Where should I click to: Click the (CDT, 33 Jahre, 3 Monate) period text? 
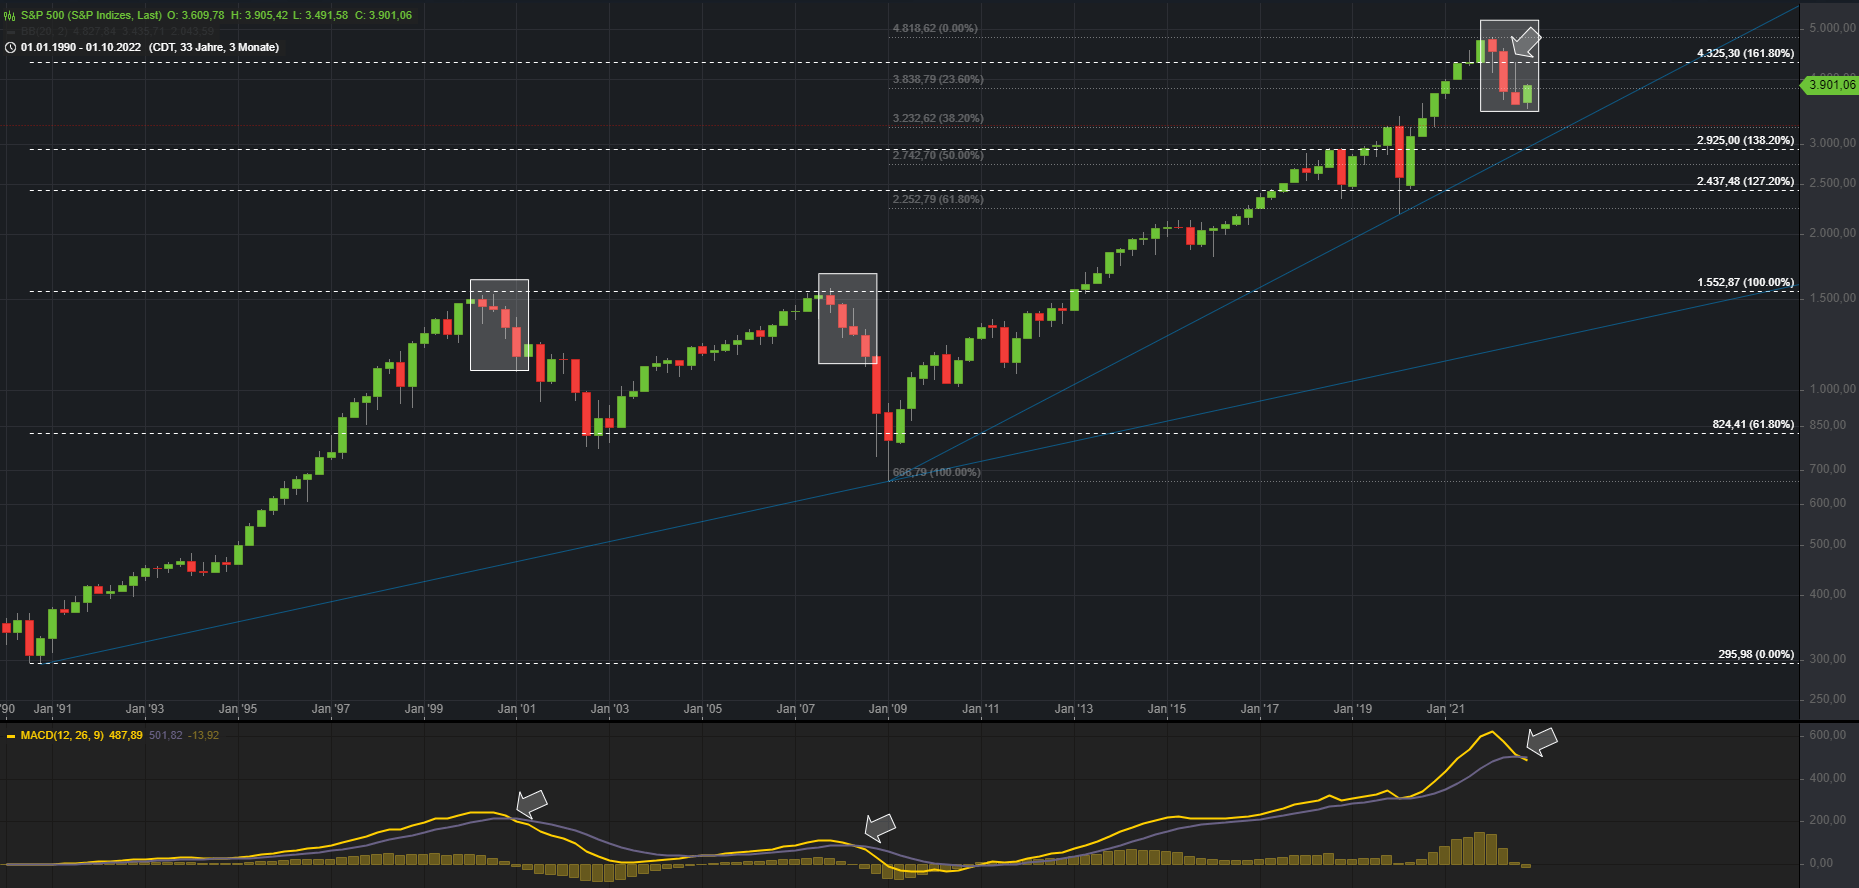(x=214, y=48)
